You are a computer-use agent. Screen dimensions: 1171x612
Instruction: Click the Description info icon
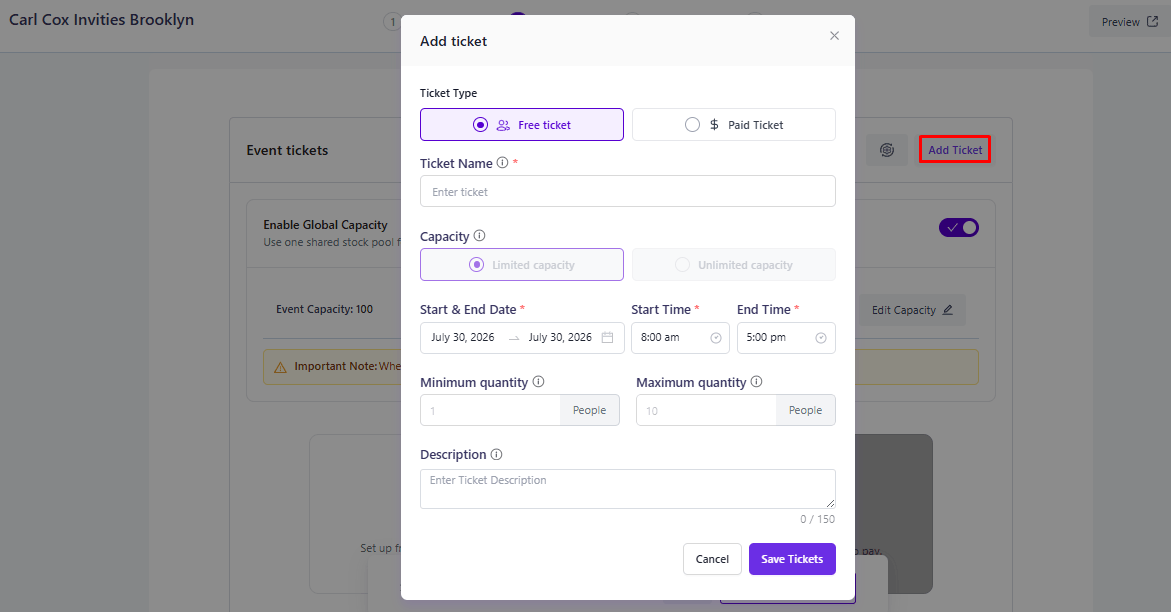(497, 454)
